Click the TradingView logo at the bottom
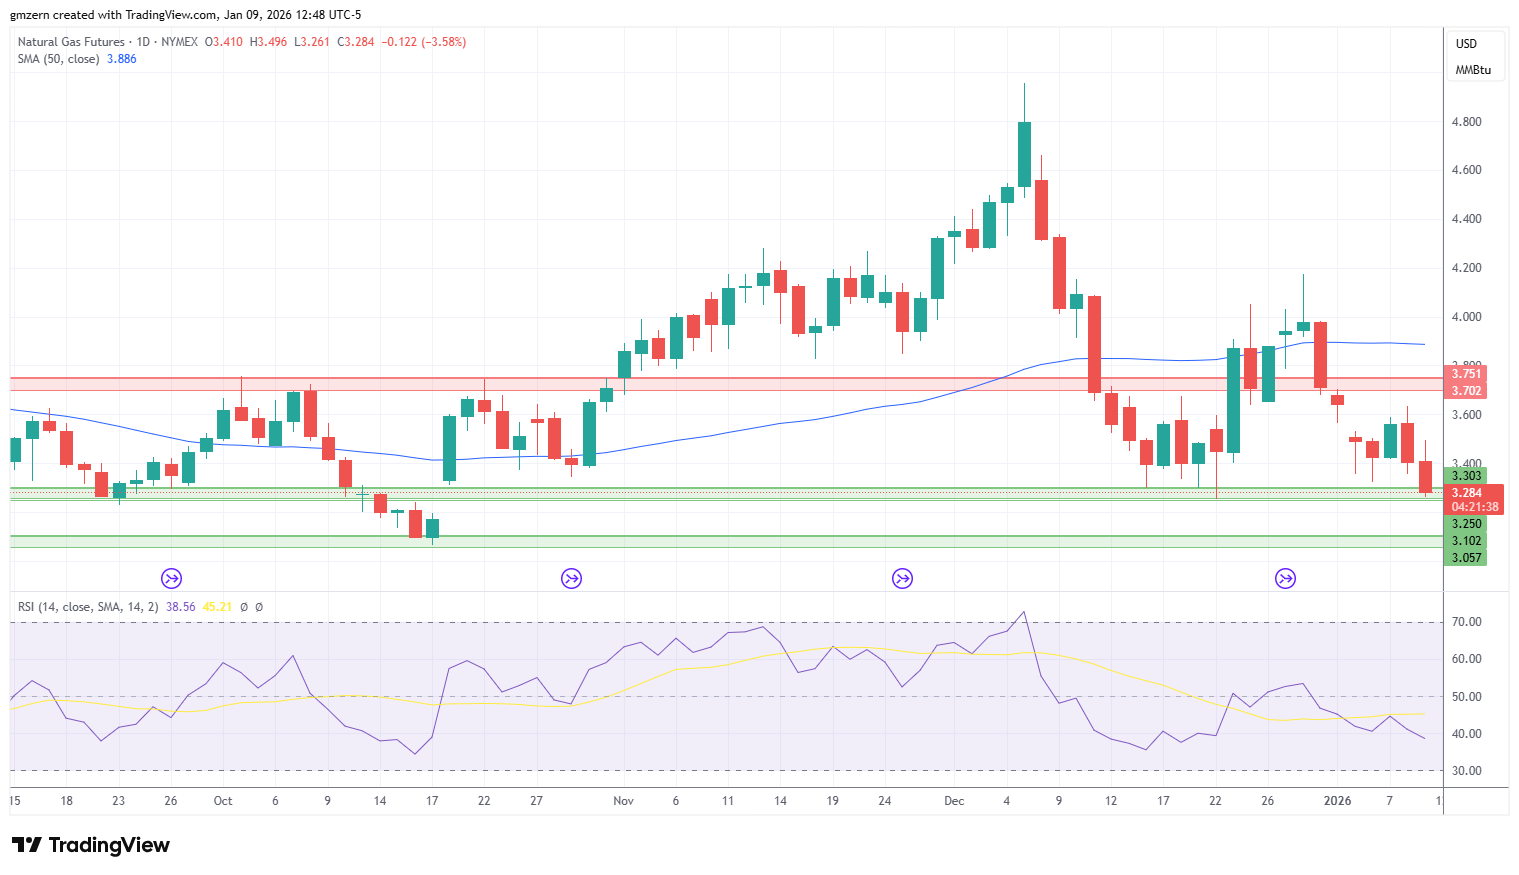 tap(91, 845)
